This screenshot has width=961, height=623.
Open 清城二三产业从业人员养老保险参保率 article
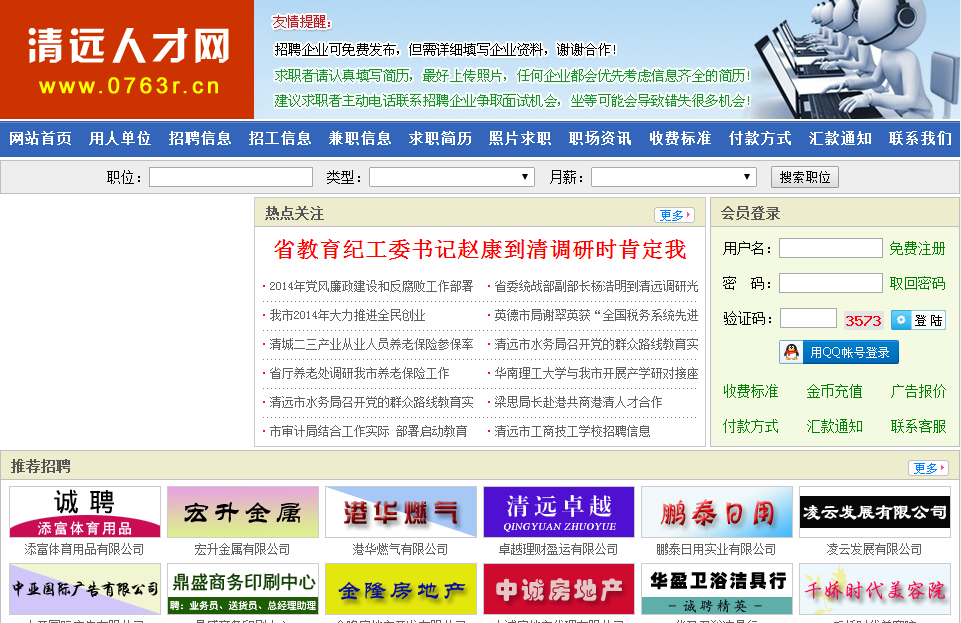[371, 344]
